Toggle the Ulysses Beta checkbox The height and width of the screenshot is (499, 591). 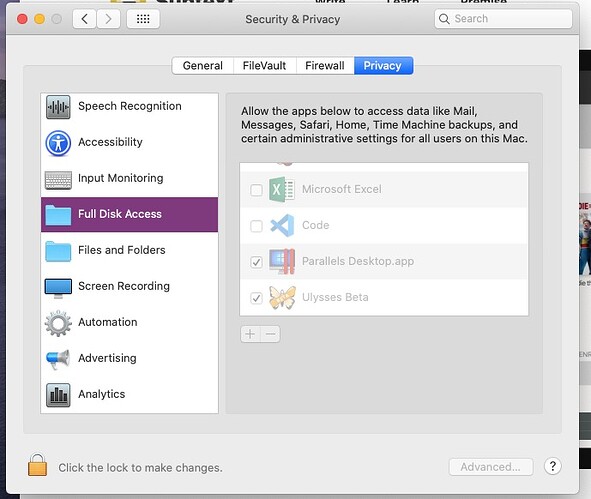coord(256,298)
